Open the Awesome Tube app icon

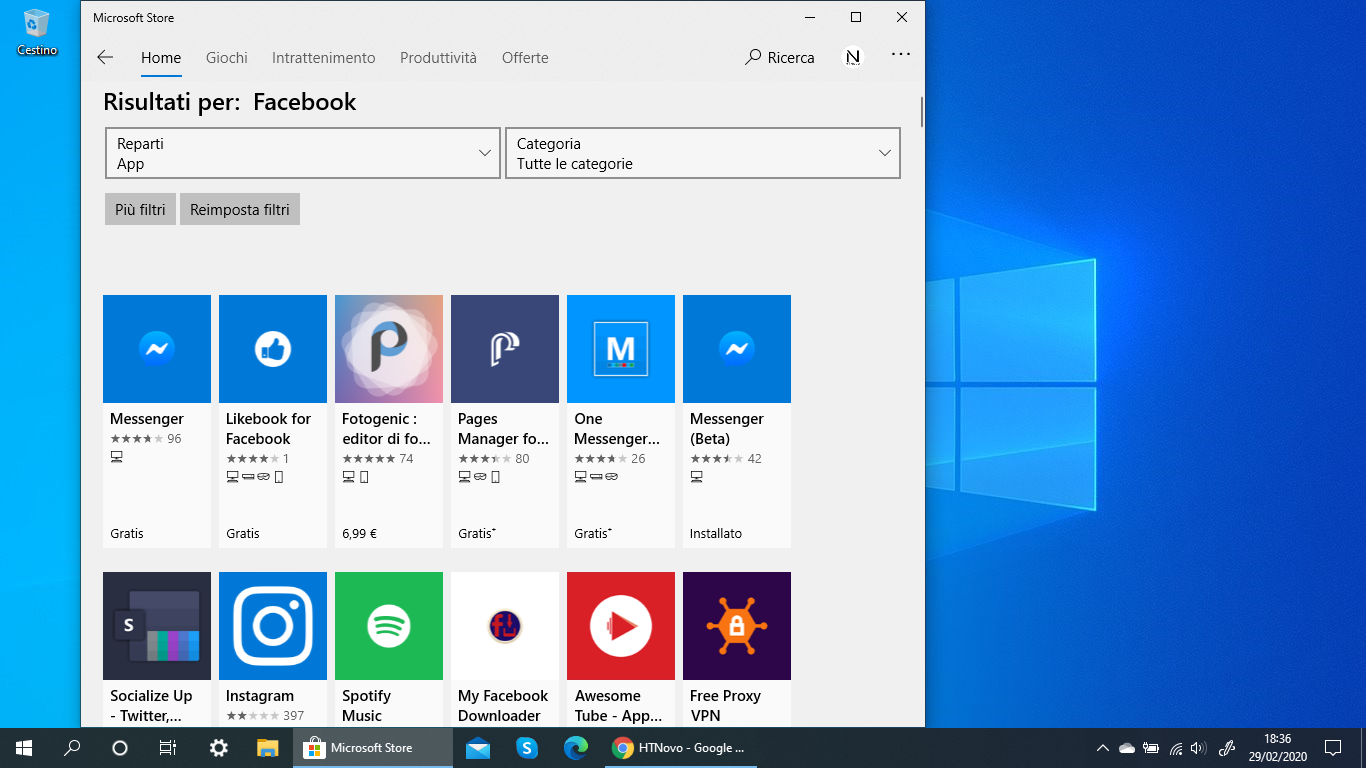coord(621,626)
